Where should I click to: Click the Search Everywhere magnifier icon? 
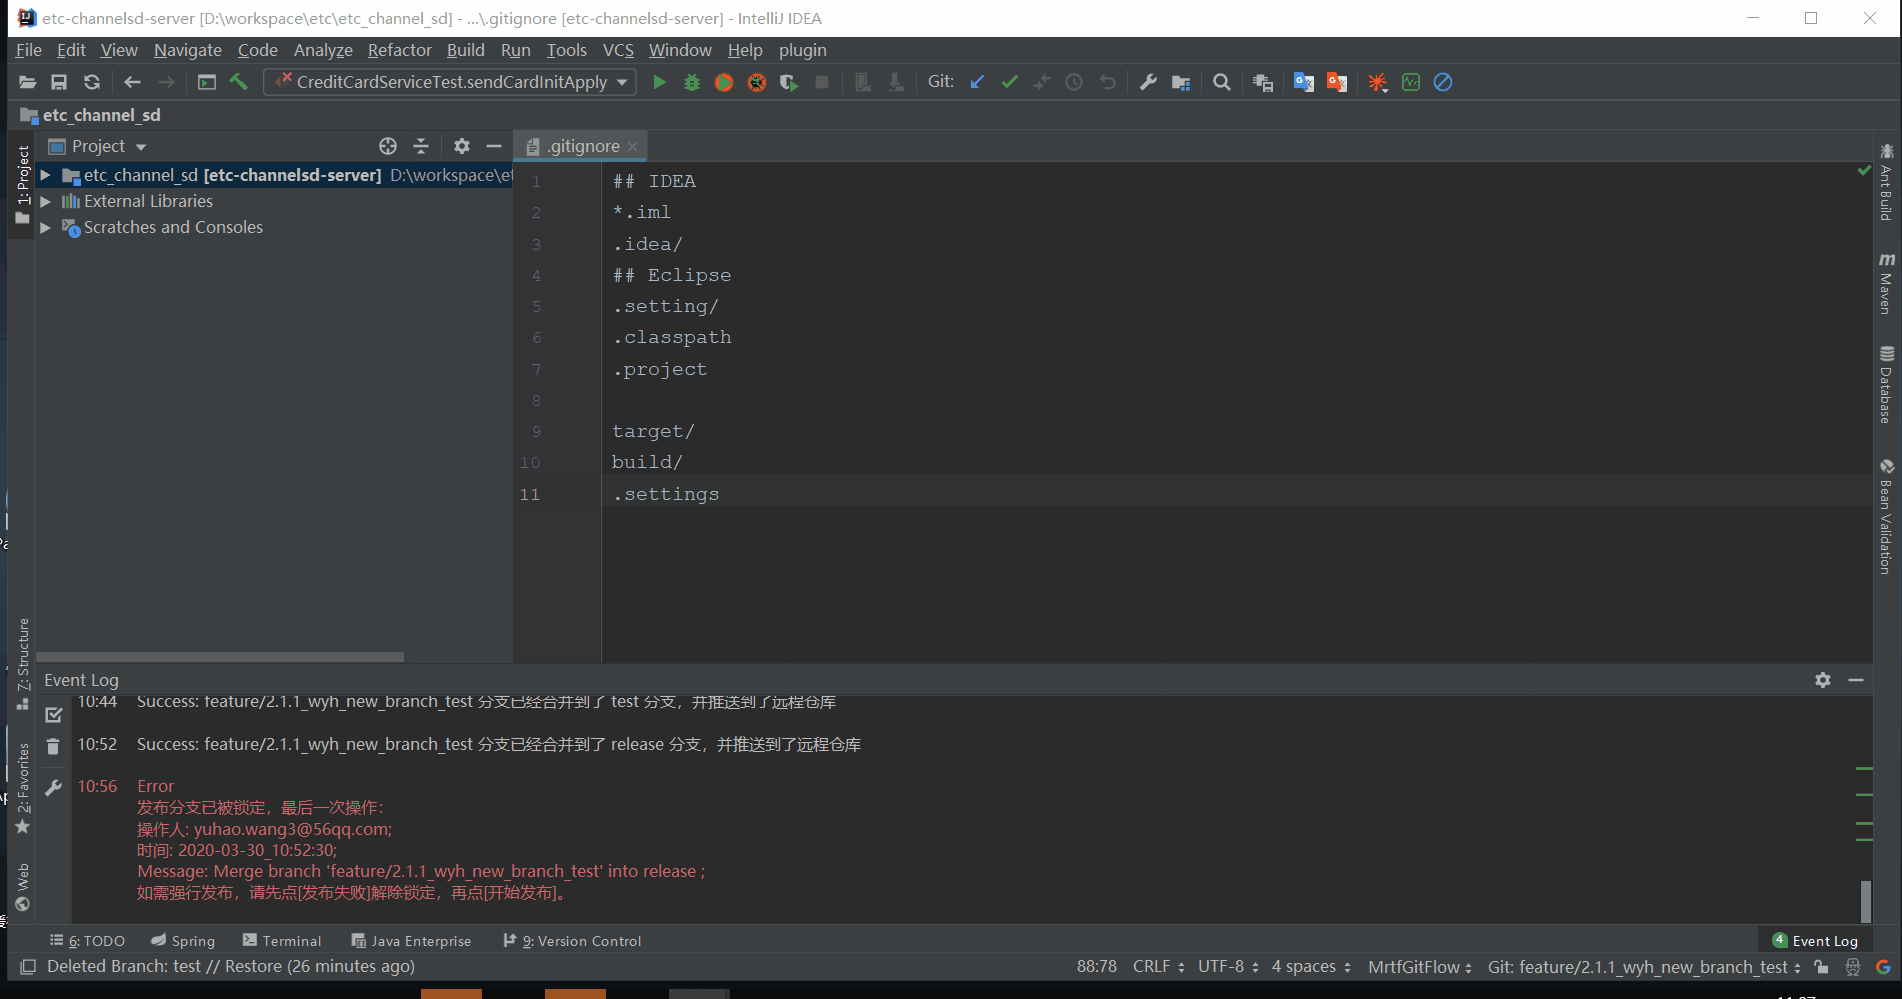1222,82
